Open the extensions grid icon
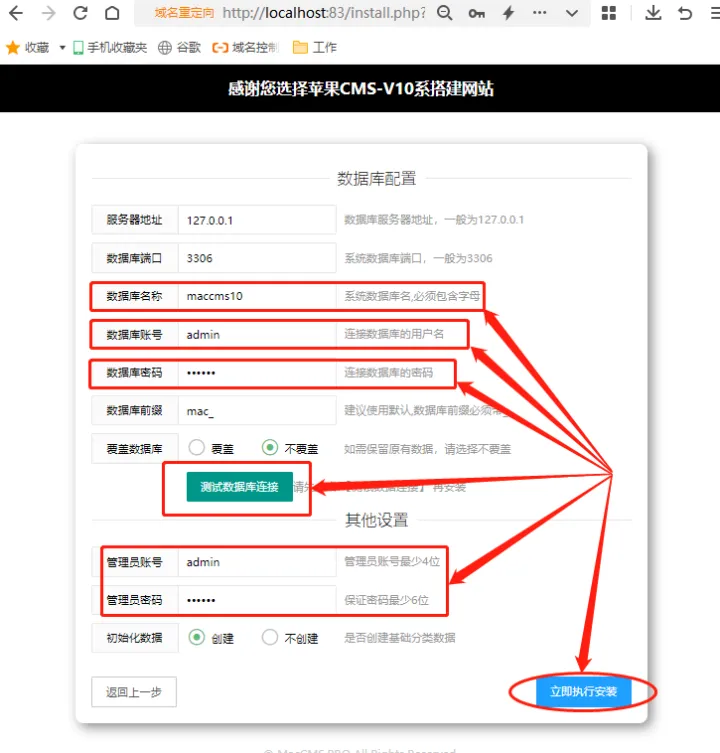Image resolution: width=720 pixels, height=753 pixels. pos(609,13)
